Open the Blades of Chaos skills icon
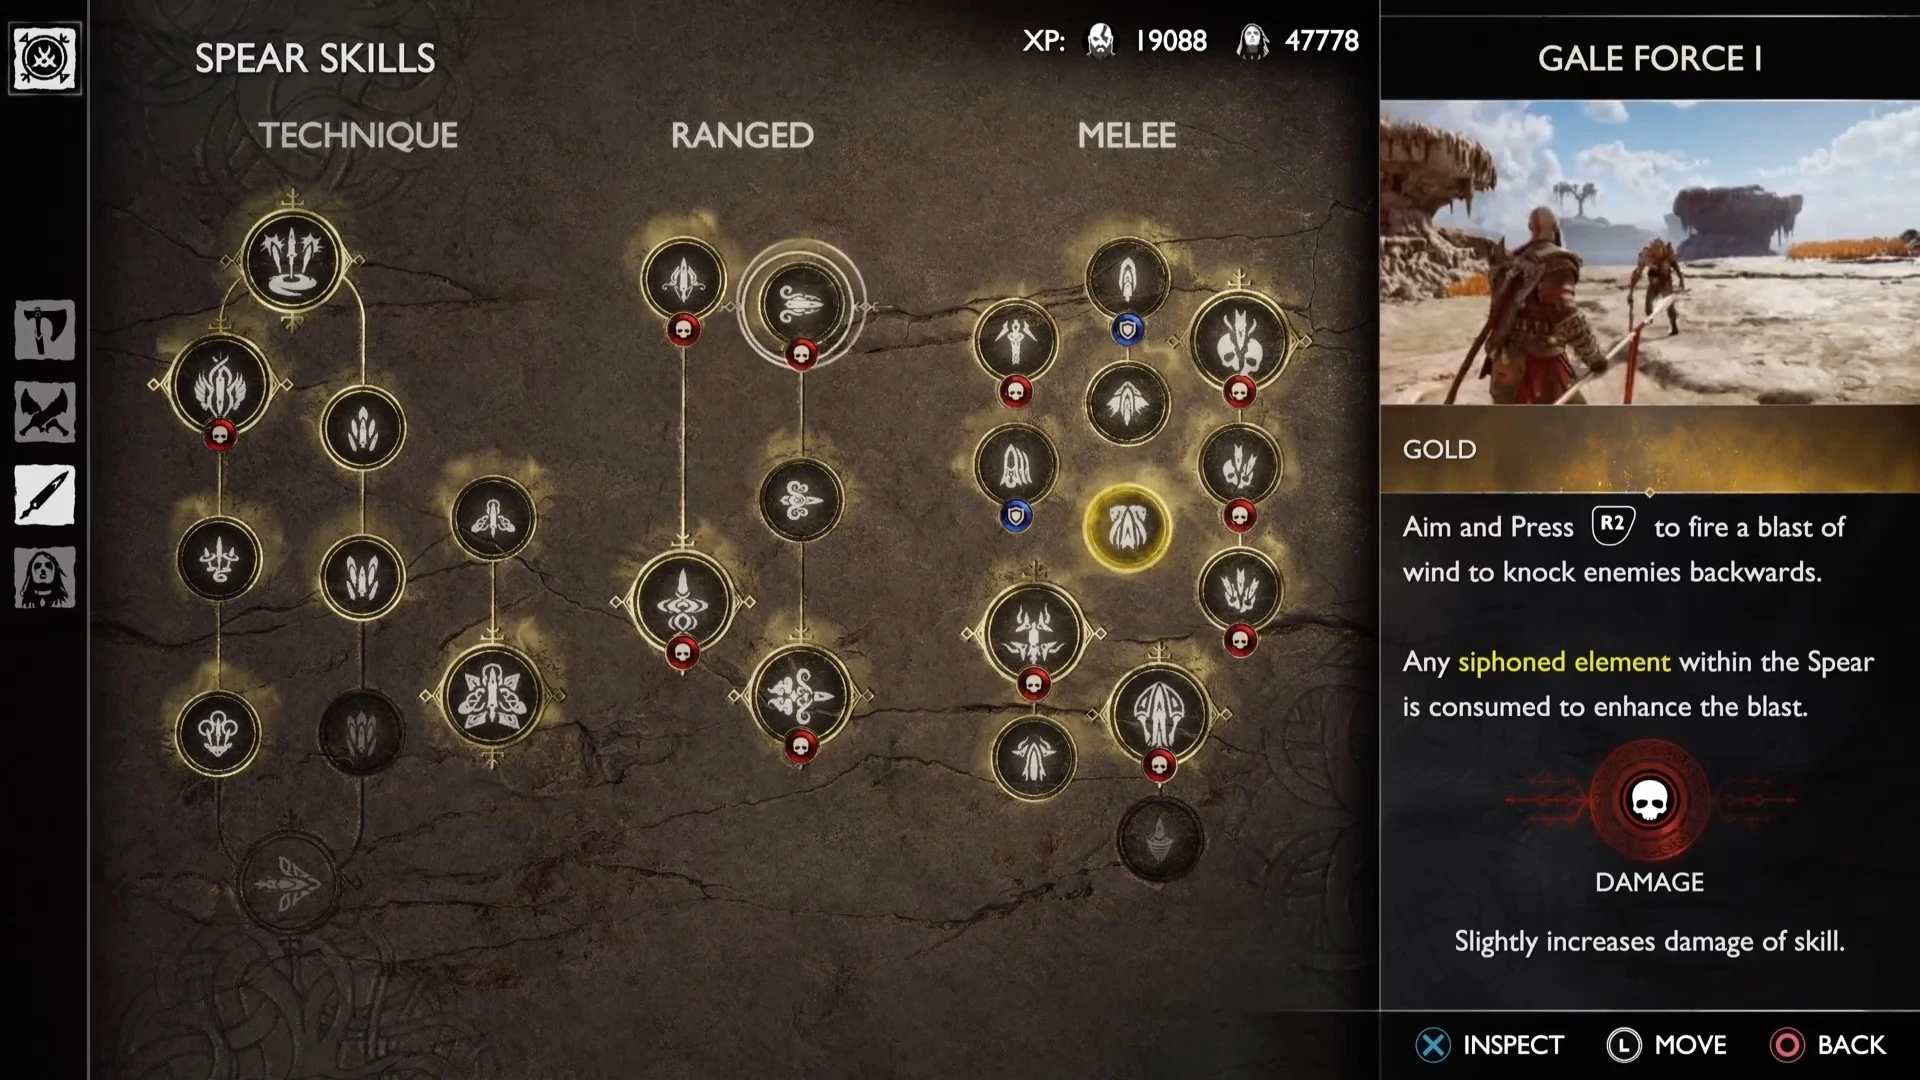1920x1080 pixels. pos(45,412)
